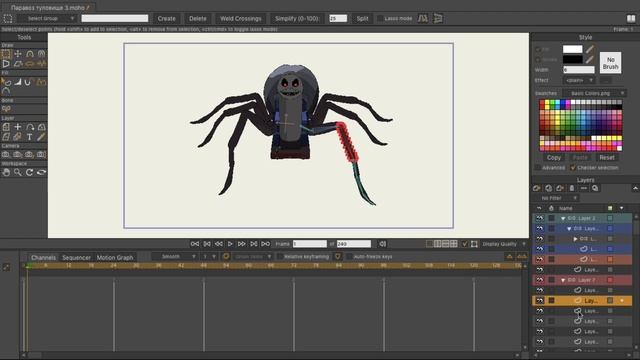Select the Select Points draw tool
This screenshot has height=360, width=640.
click(x=6, y=54)
